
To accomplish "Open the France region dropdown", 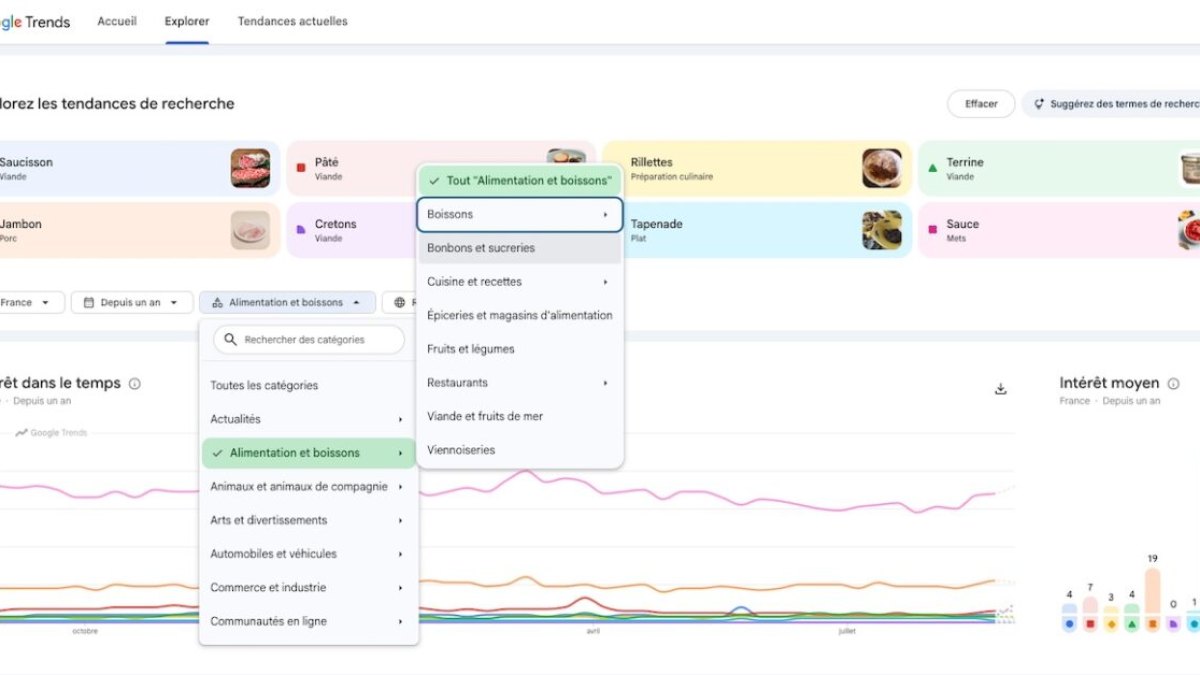I will click(30, 302).
